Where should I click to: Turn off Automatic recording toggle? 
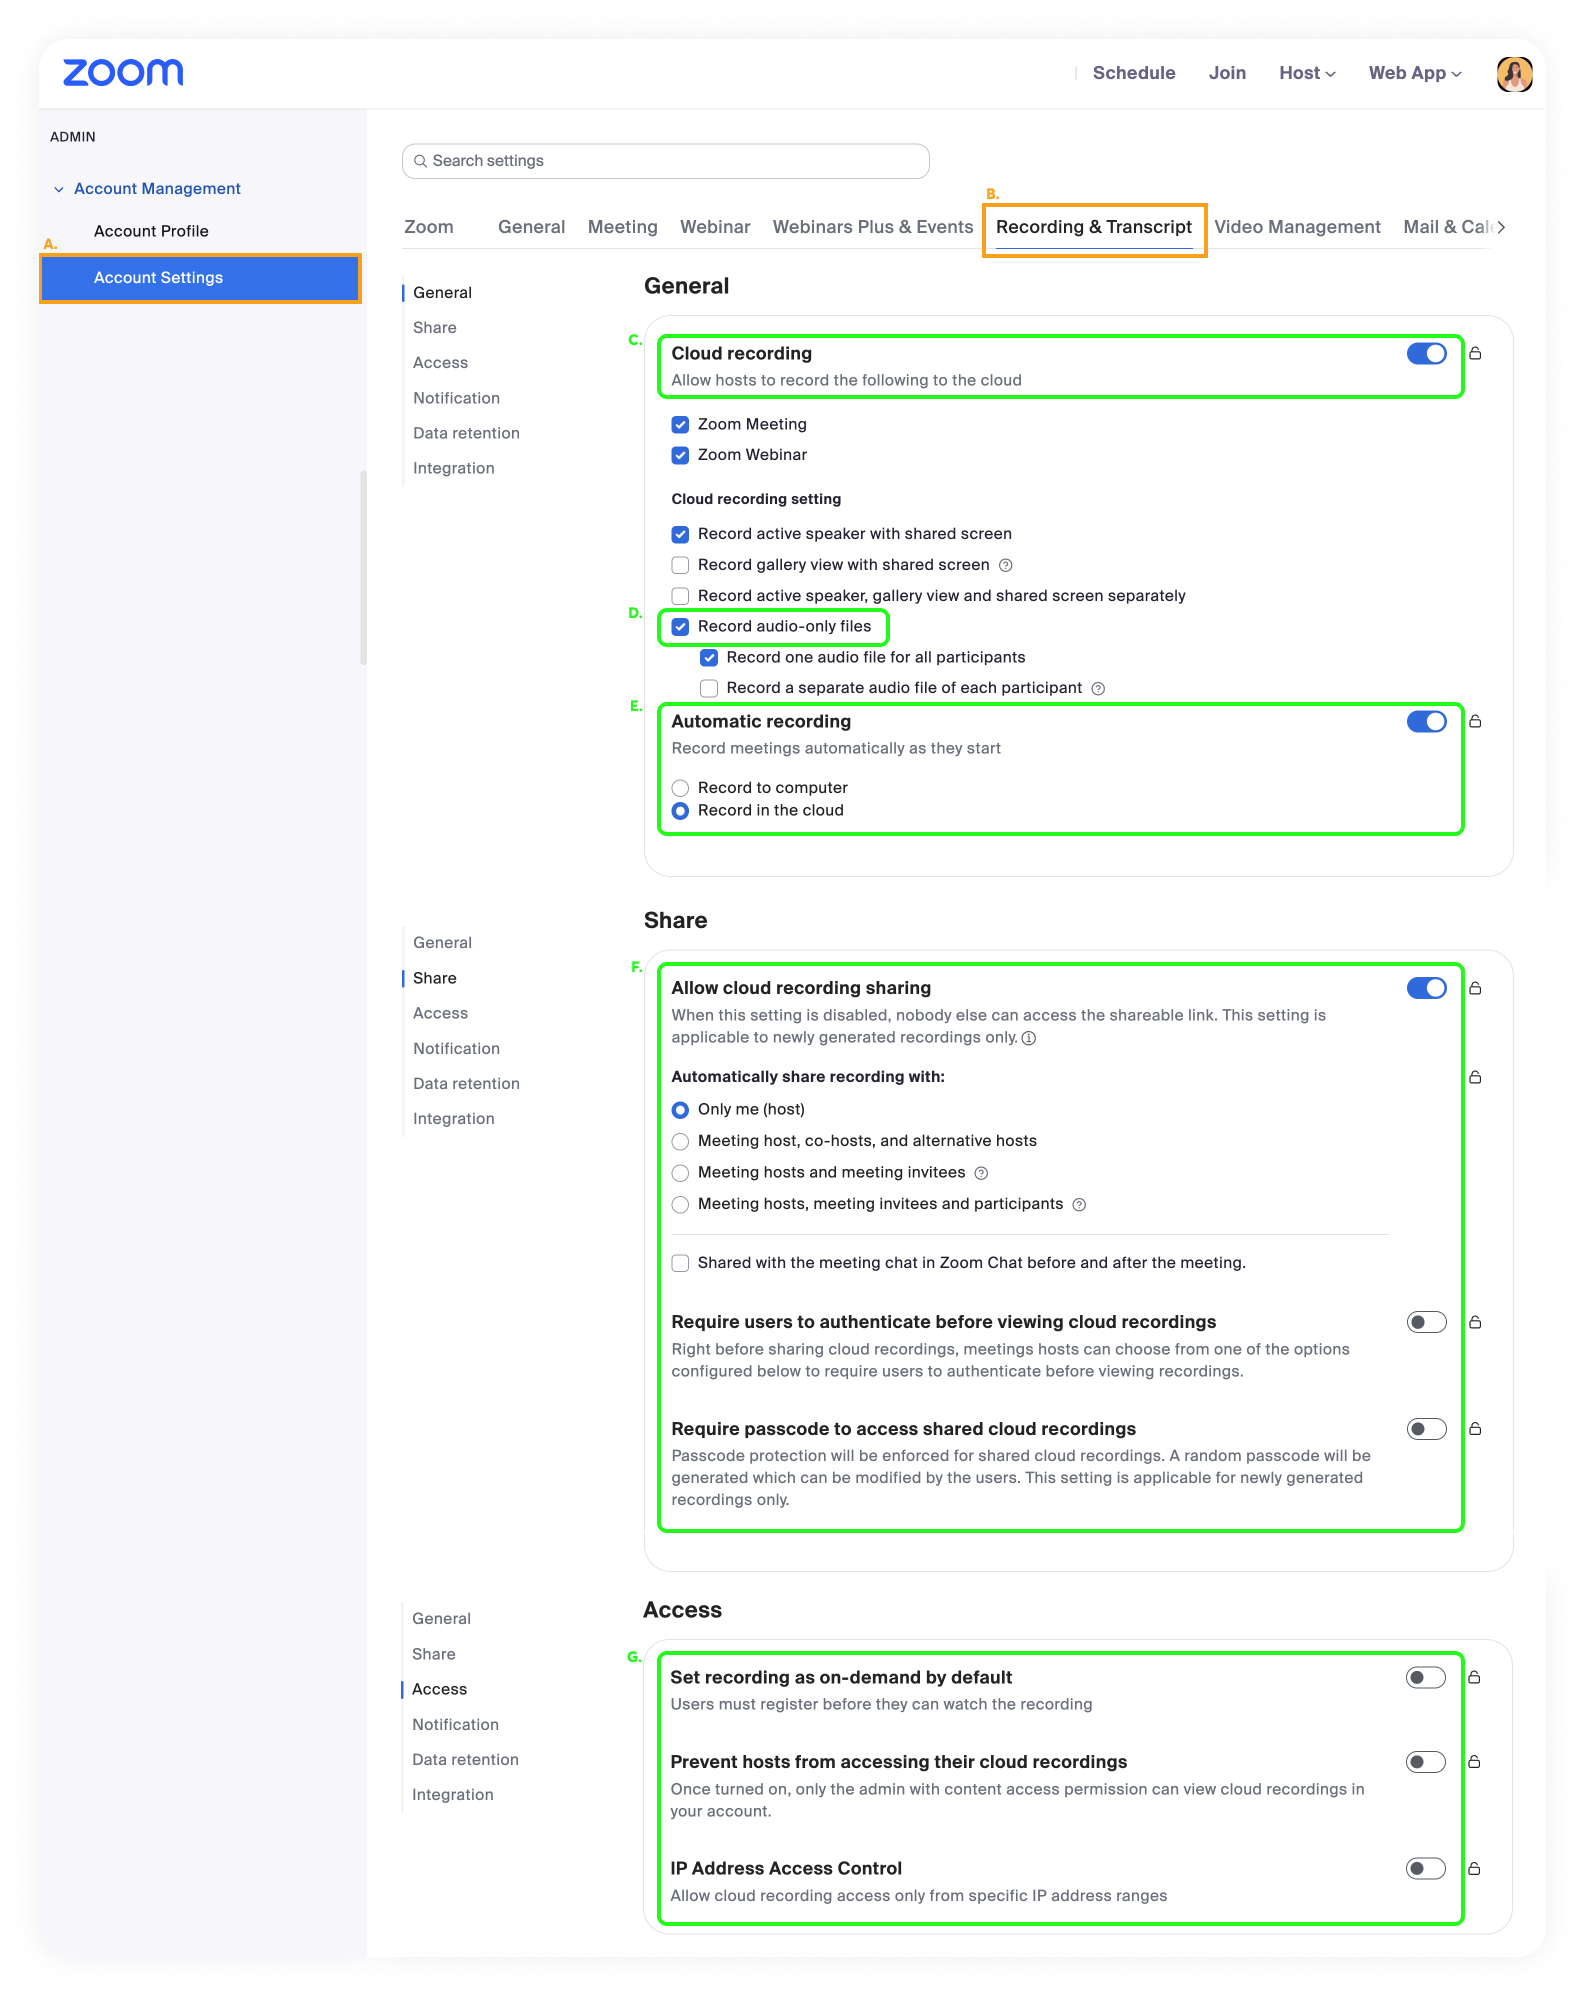tap(1426, 721)
